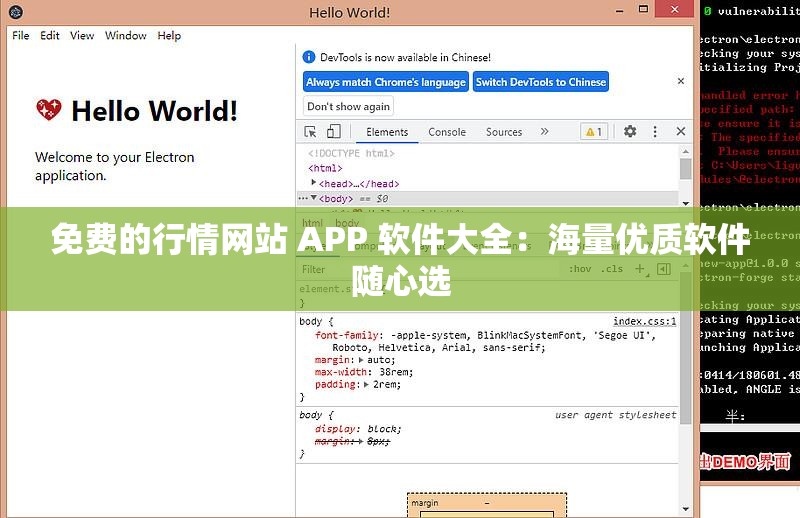This screenshot has height=518, width=800.
Task: Click the Hello World! heading text
Action: pyautogui.click(x=155, y=111)
